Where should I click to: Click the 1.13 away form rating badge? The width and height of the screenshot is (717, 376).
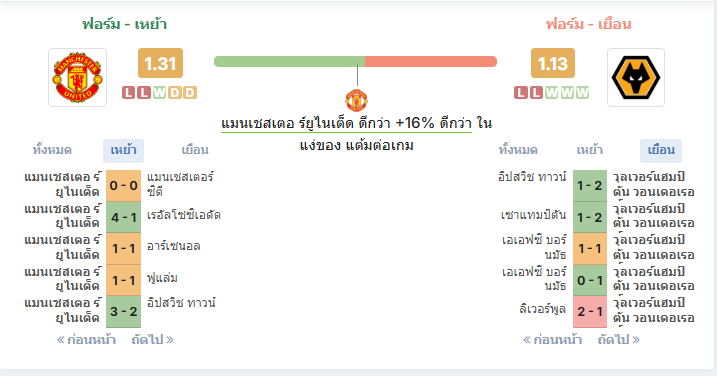[x=552, y=63]
